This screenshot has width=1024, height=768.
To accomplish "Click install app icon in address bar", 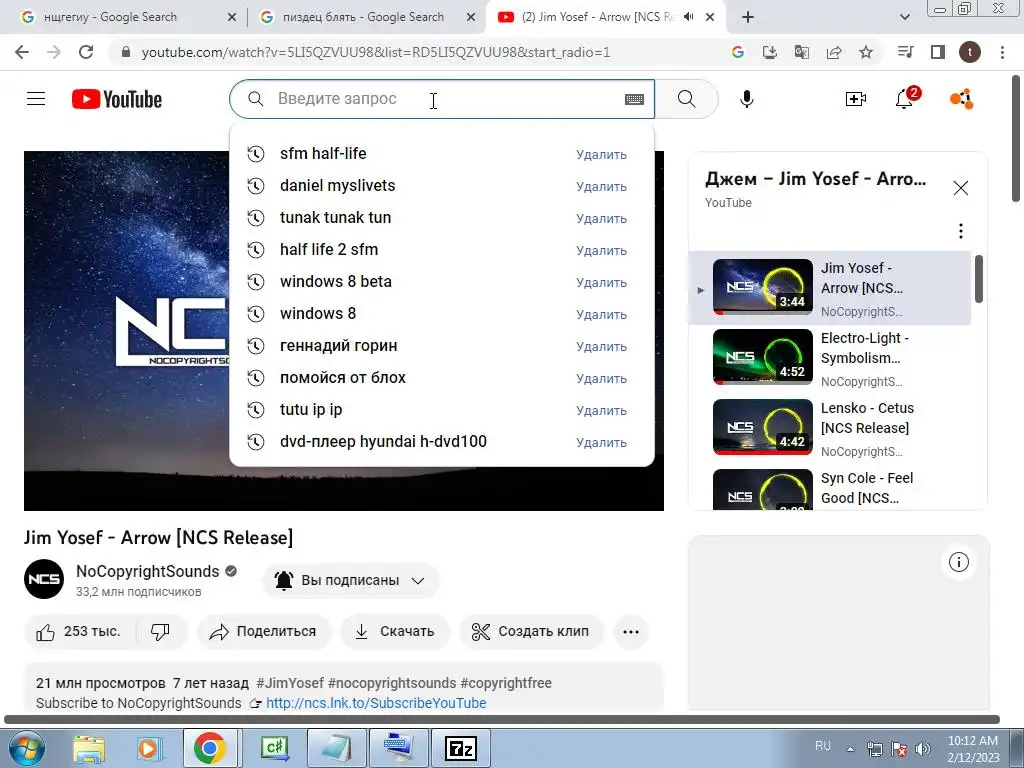I will pos(770,52).
